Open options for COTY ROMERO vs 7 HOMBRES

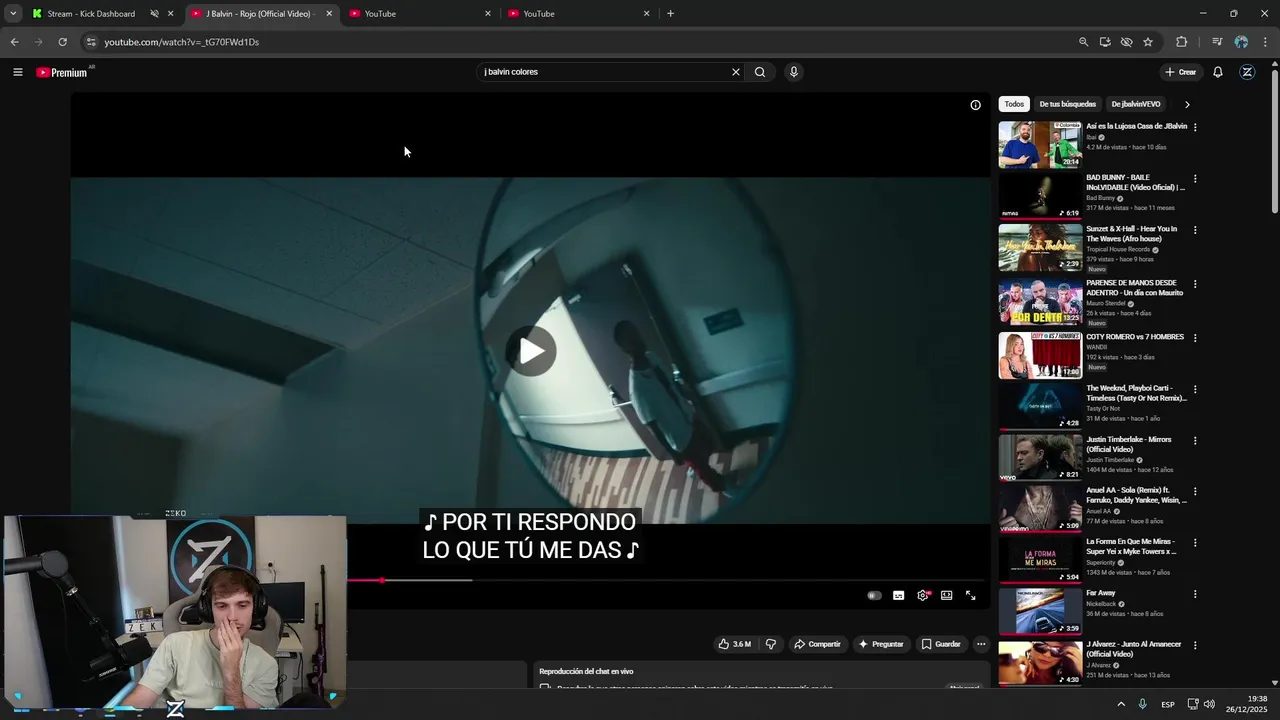tap(1195, 338)
